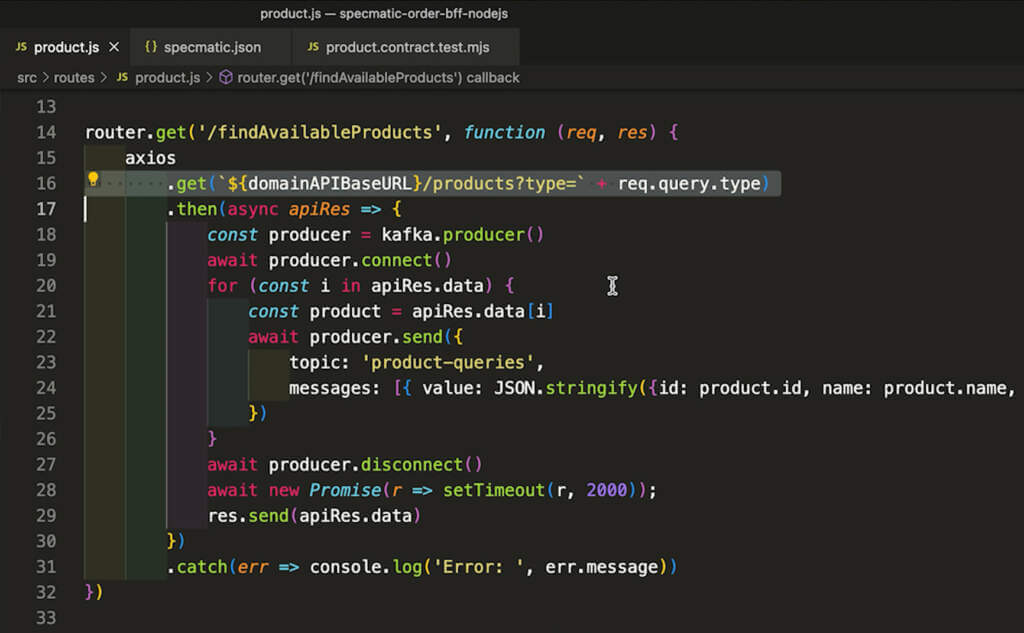Open the src breadcrumb folder
This screenshot has width=1024, height=633.
(27, 77)
